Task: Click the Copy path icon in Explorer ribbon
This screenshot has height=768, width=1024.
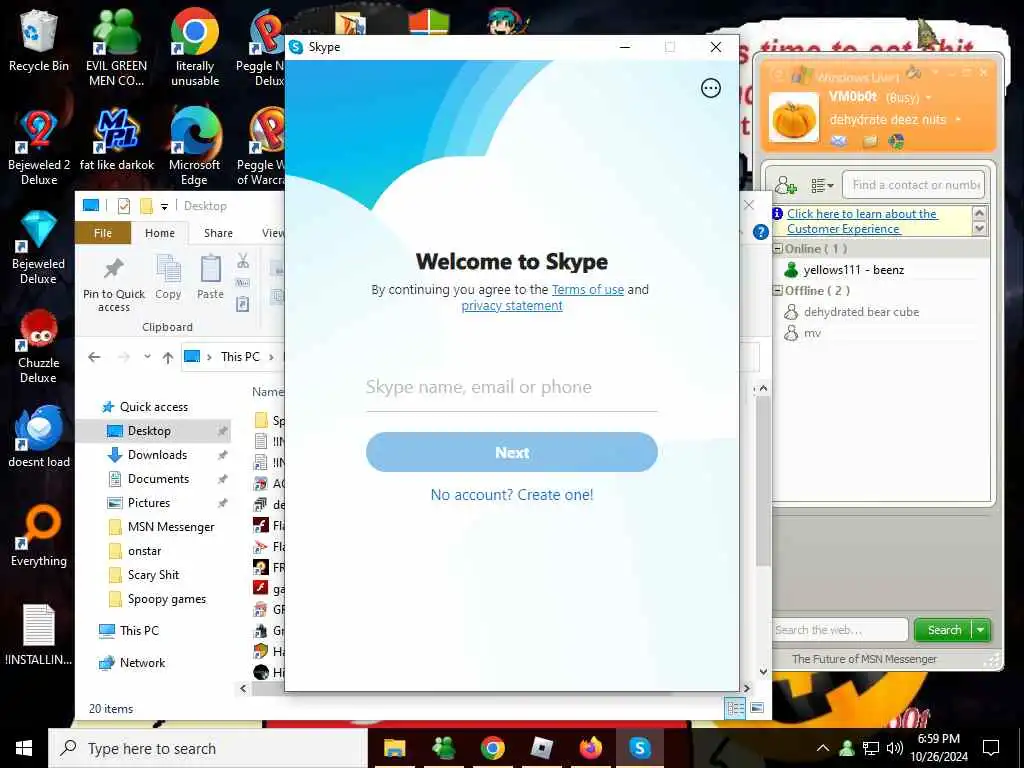Action: pos(243,283)
